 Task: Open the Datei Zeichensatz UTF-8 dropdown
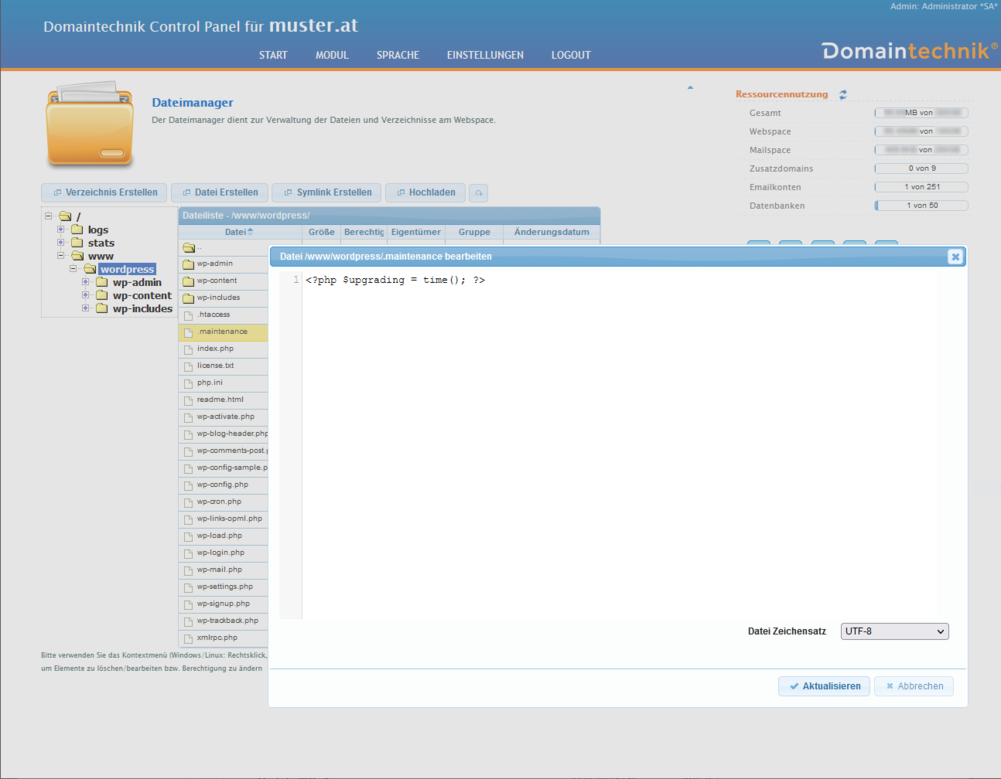click(894, 632)
